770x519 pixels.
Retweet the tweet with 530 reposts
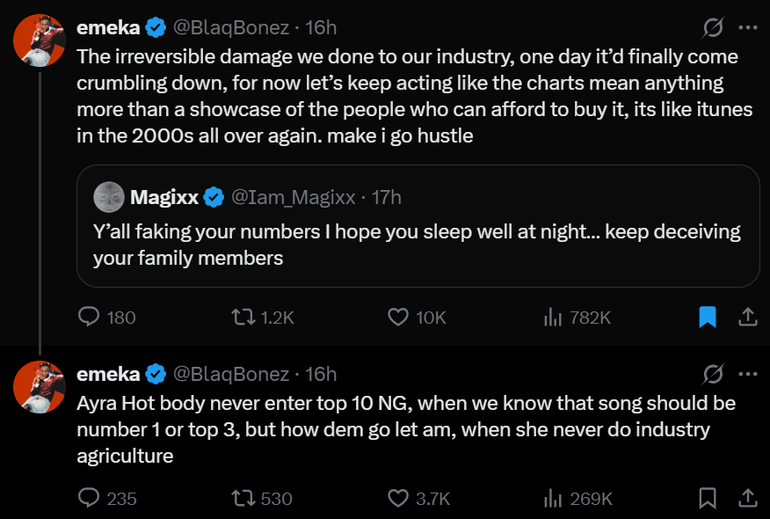243,497
